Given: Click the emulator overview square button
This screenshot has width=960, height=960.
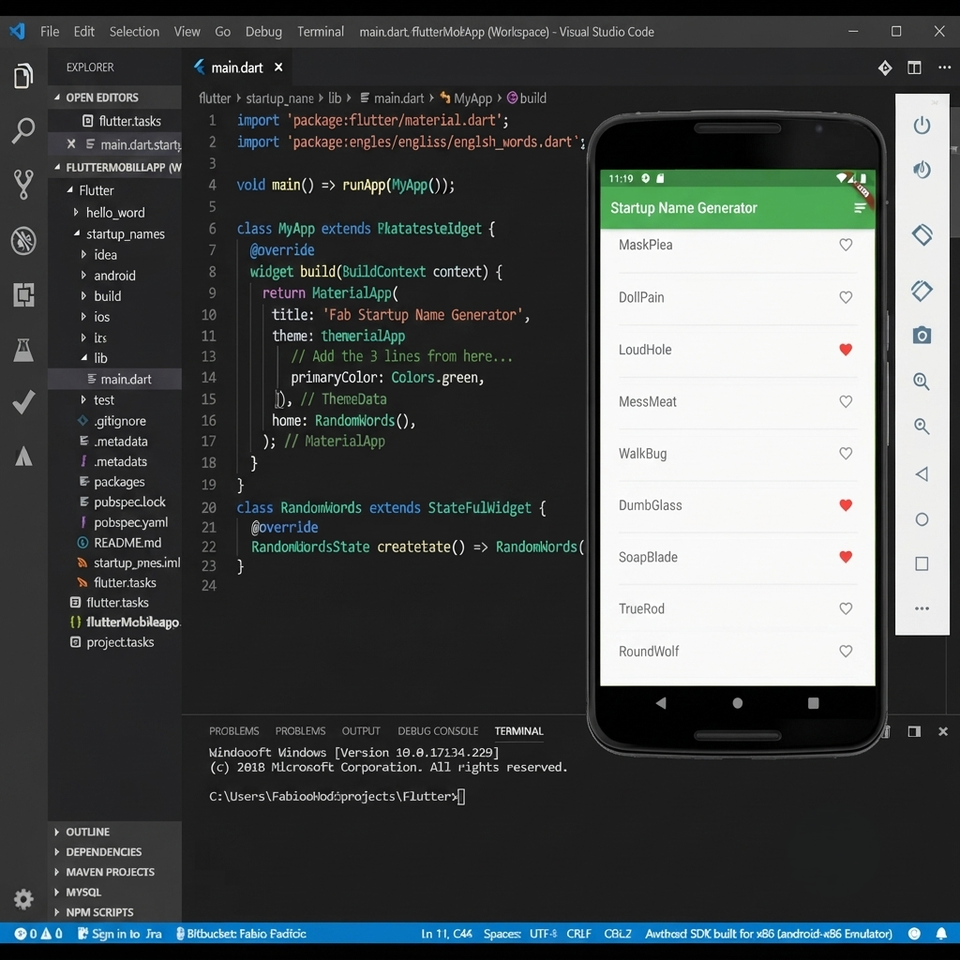Looking at the screenshot, I should 921,564.
